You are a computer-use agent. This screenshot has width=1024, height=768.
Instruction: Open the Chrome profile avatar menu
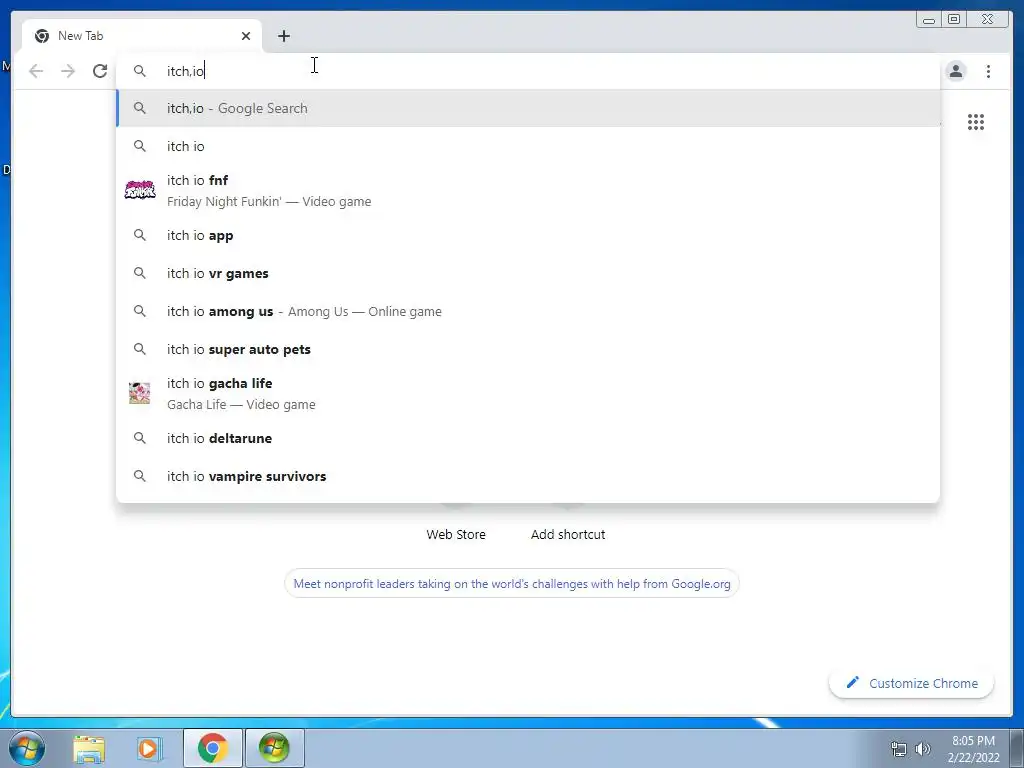[x=955, y=71]
